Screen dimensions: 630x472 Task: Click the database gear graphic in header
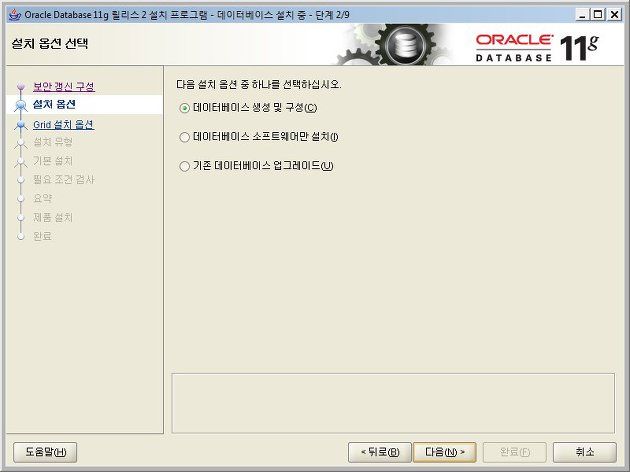pos(396,44)
